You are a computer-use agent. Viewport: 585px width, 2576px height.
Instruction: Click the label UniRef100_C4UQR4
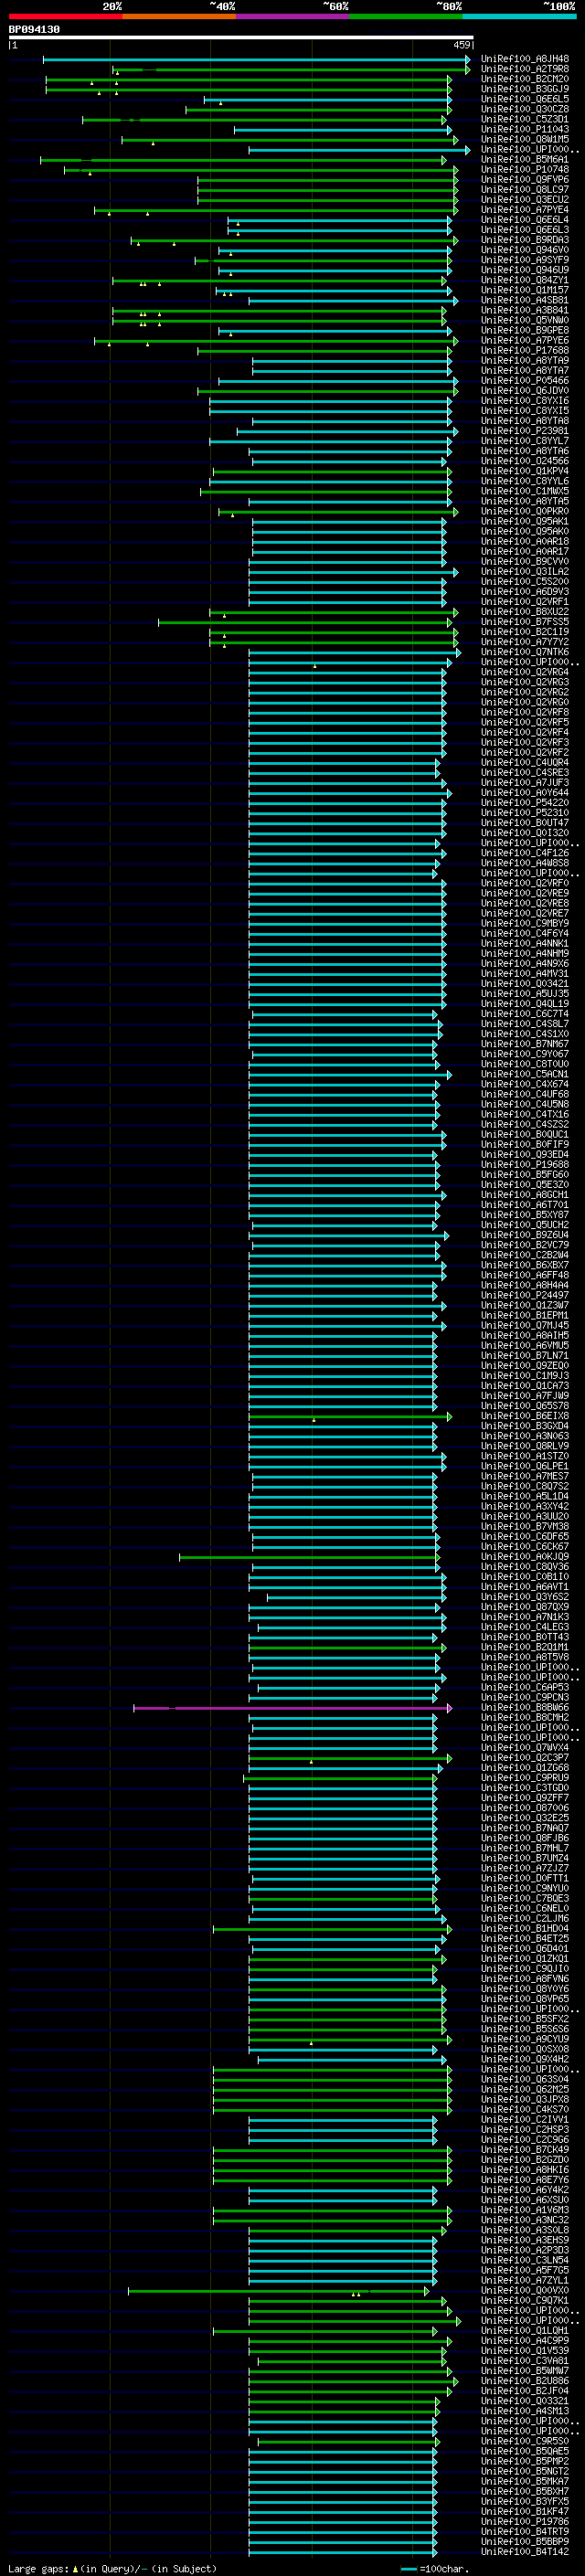(x=525, y=763)
